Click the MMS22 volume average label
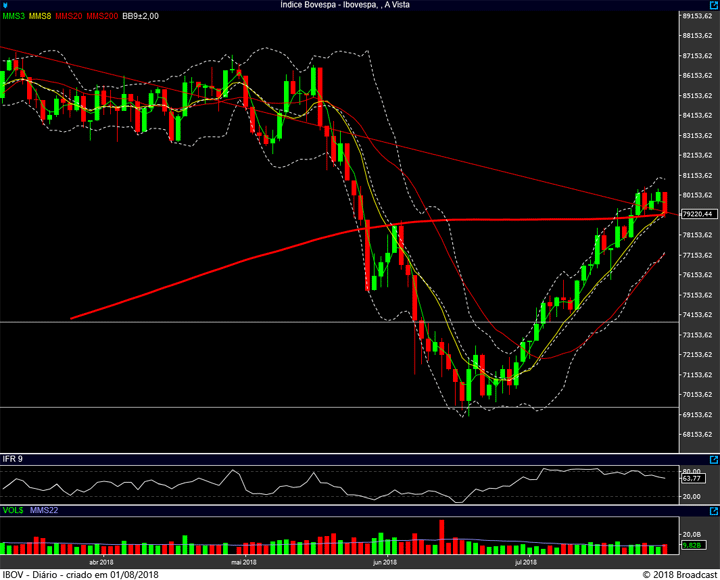The width and height of the screenshot is (720, 580). 44,510
